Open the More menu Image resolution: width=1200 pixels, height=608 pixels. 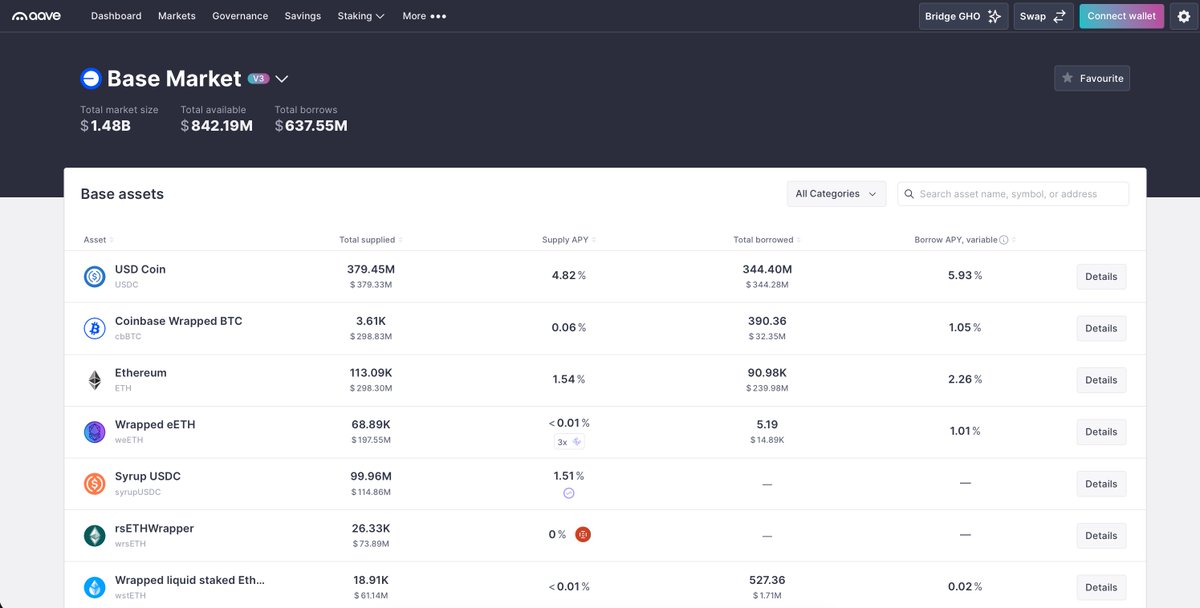click(x=424, y=16)
